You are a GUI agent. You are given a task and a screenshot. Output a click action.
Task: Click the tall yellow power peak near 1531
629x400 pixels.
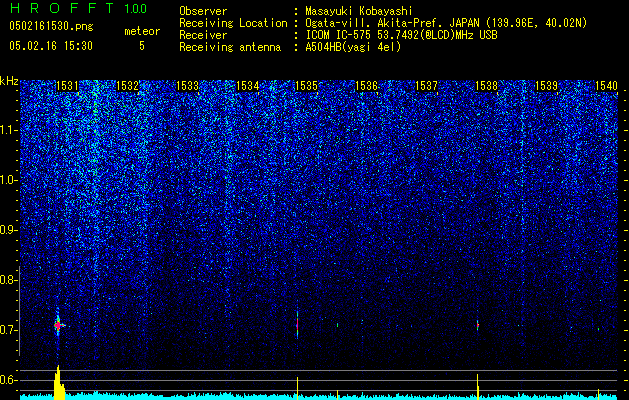point(59,382)
